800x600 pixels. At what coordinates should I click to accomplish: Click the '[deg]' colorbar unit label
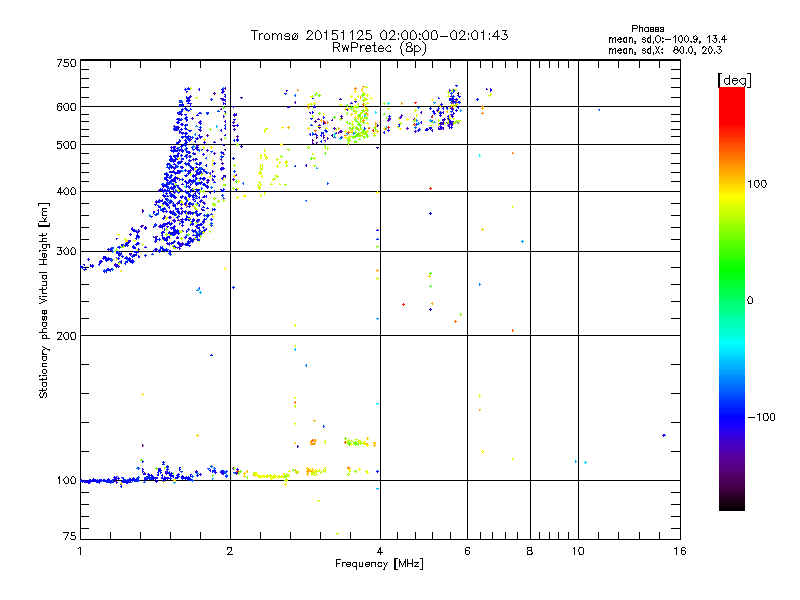coord(734,80)
